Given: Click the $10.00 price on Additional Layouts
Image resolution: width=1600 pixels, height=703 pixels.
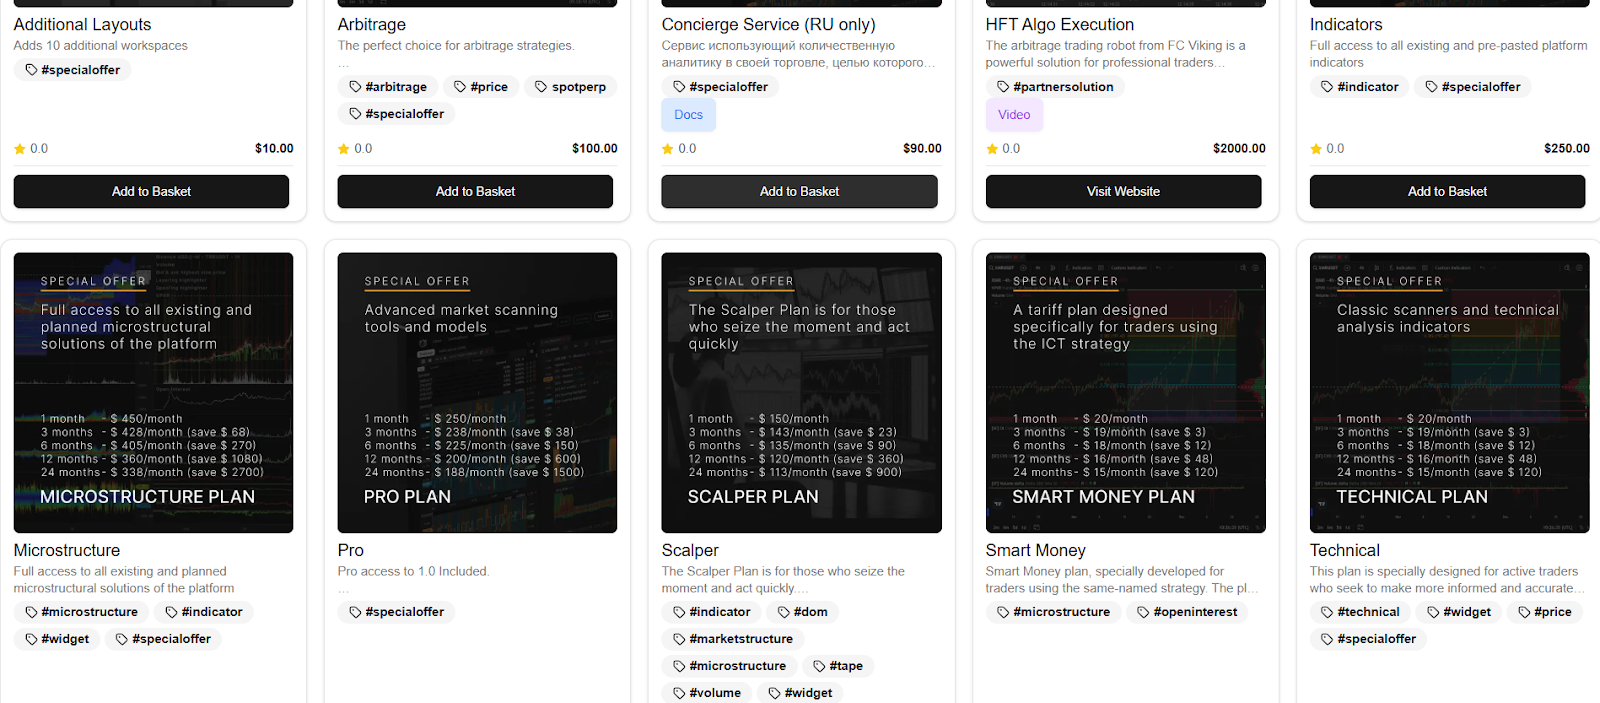Looking at the screenshot, I should pos(274,149).
